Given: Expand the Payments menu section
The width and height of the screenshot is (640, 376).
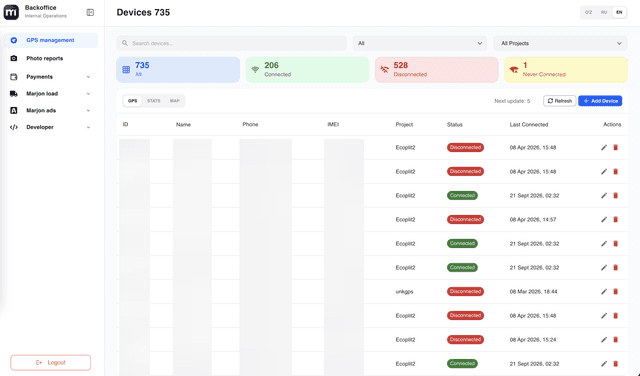Looking at the screenshot, I should 51,77.
